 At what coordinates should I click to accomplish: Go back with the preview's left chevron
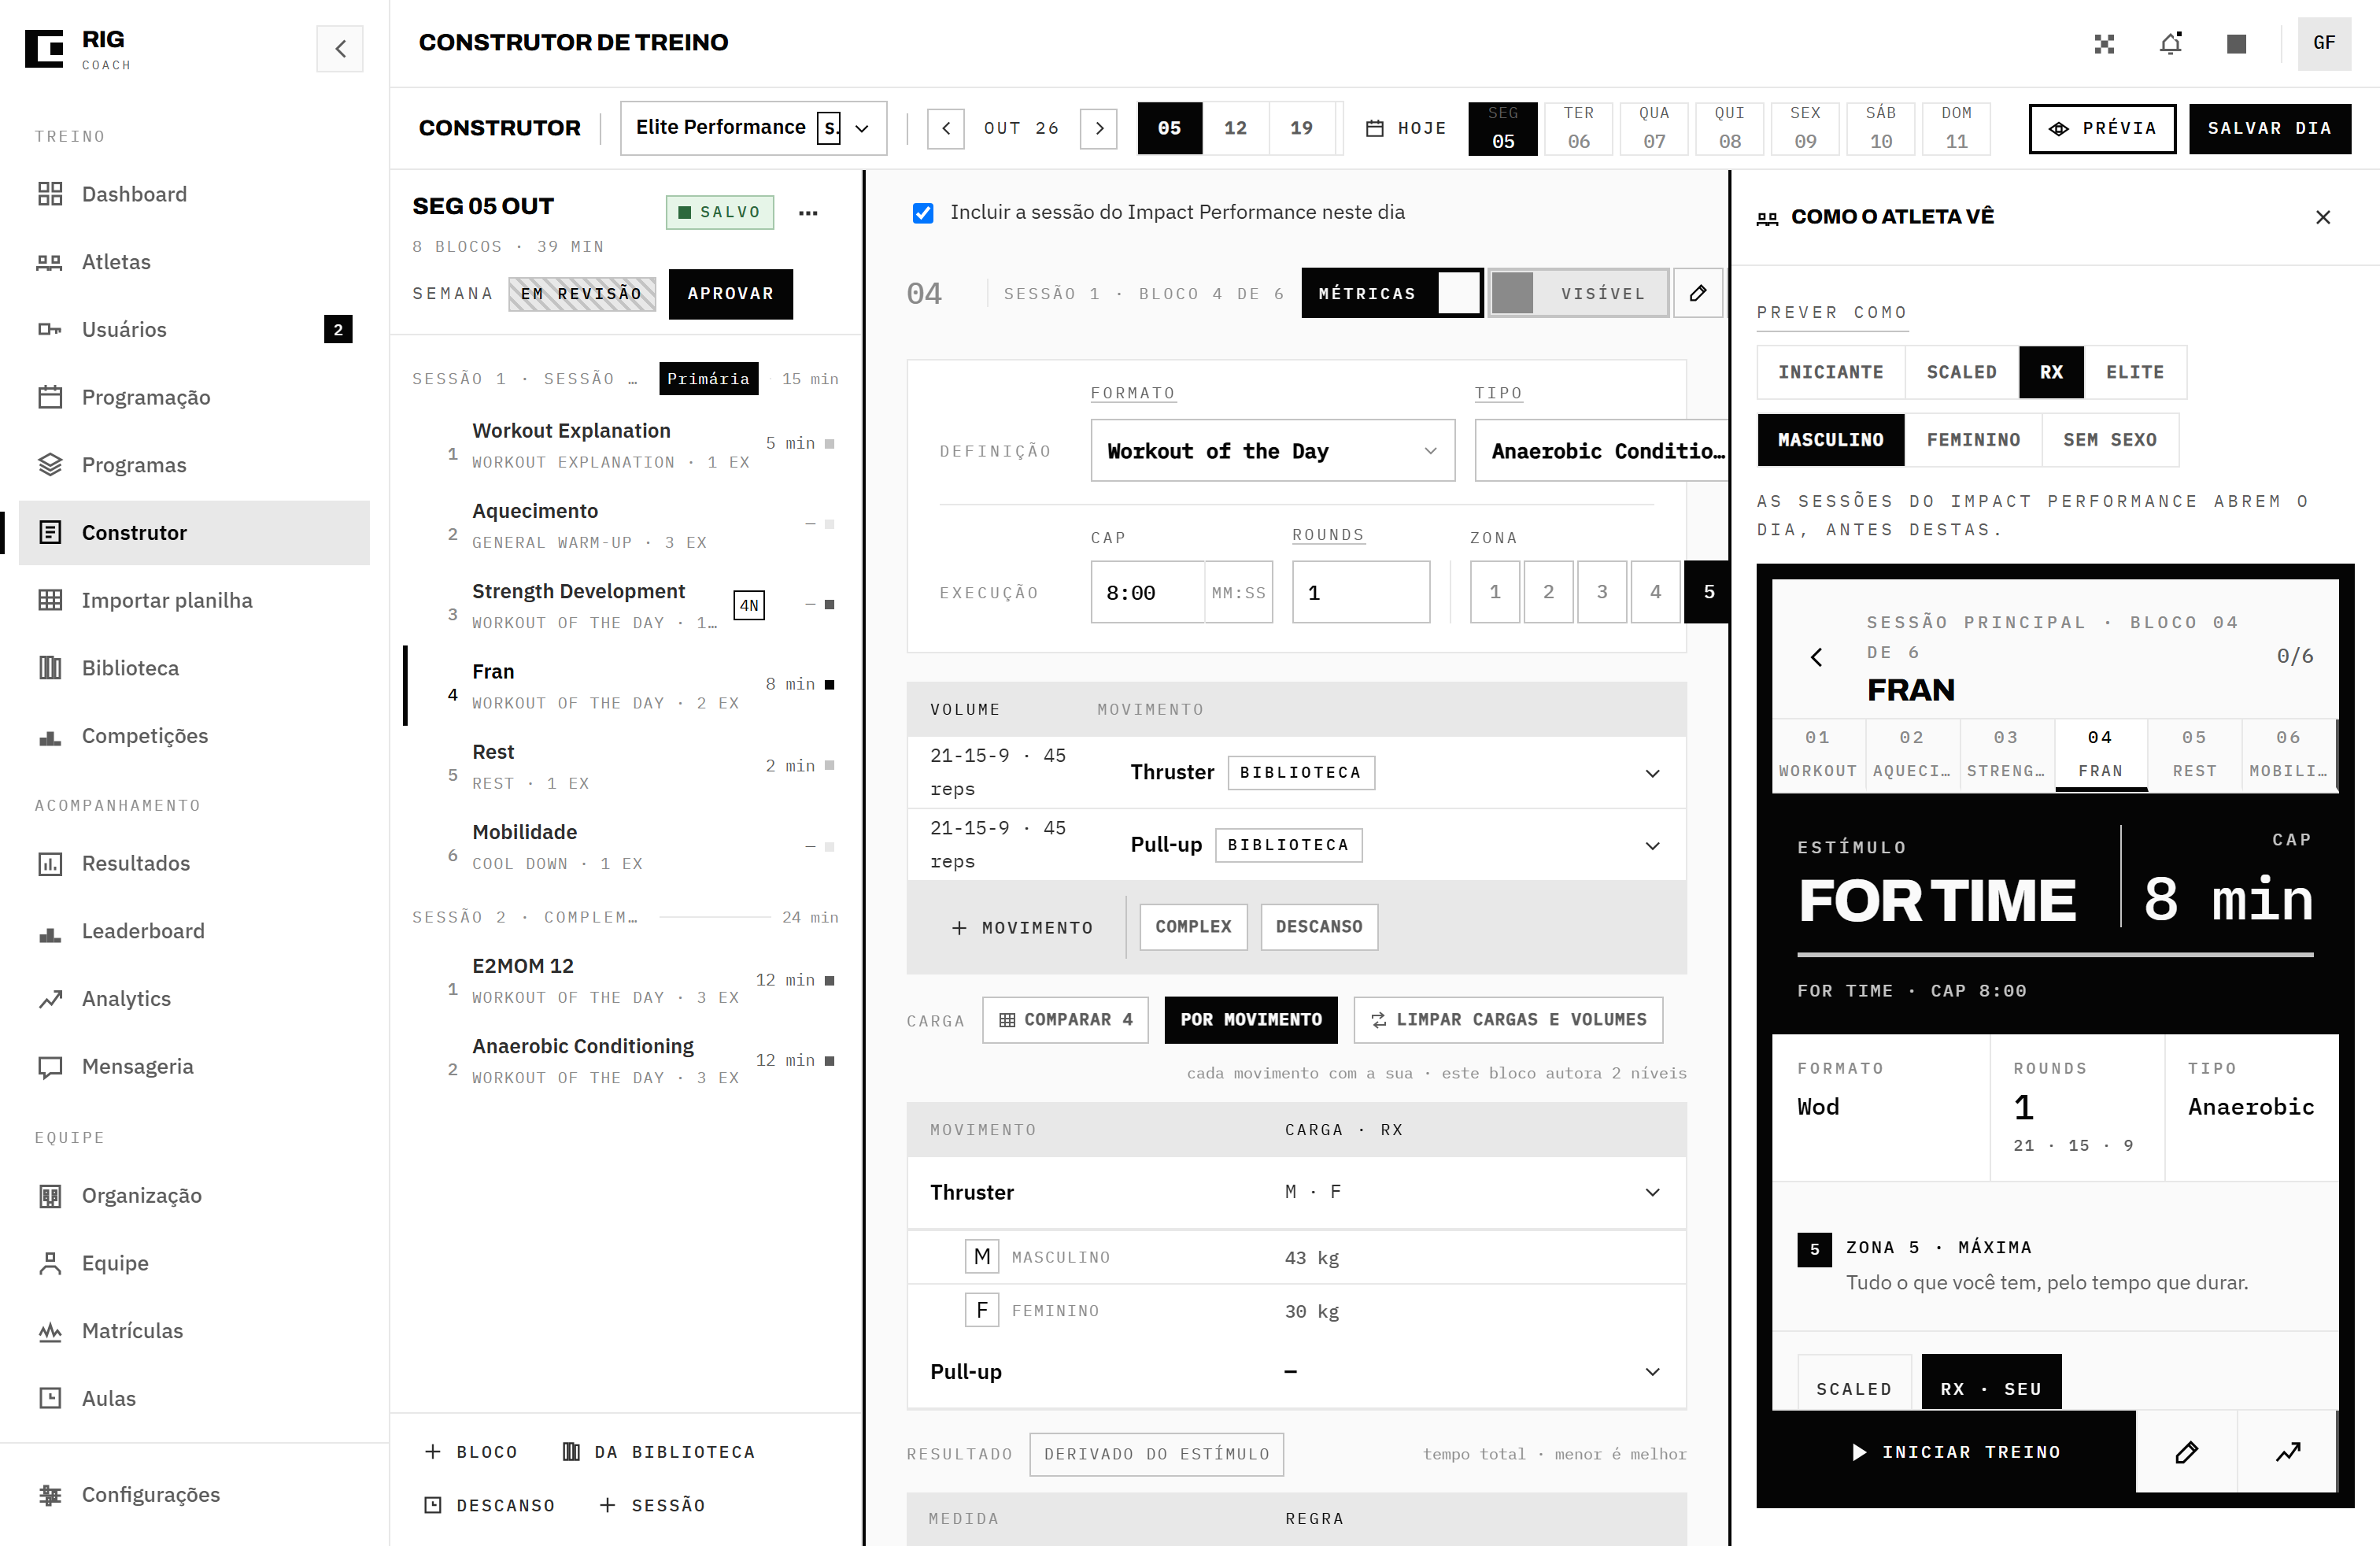coord(1817,657)
